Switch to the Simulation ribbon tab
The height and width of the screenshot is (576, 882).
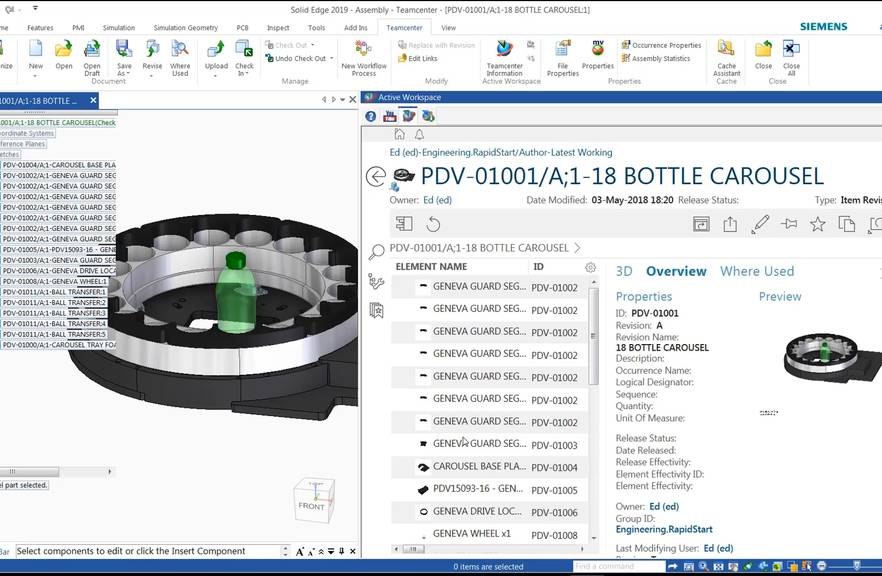115,27
